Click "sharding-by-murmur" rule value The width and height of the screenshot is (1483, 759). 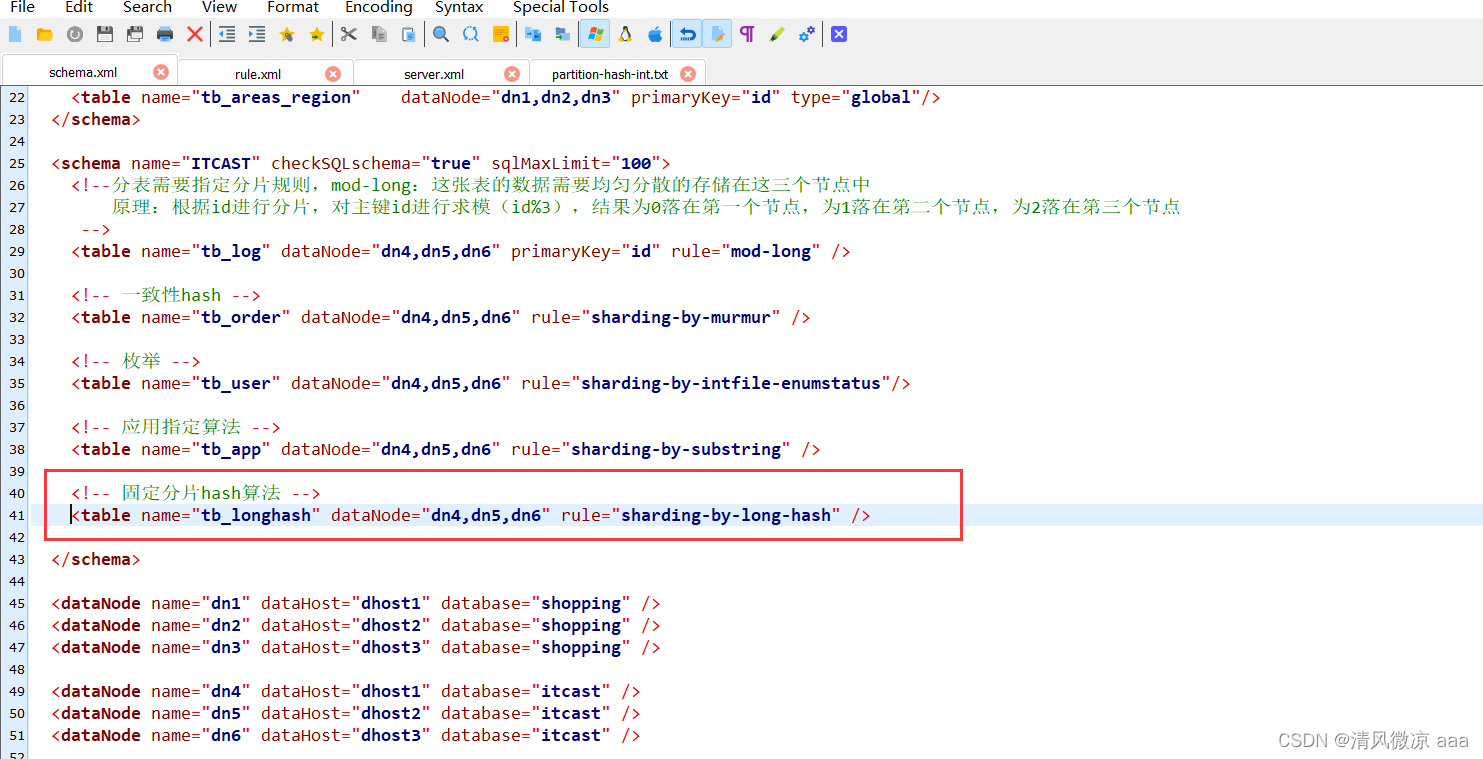[x=681, y=317]
